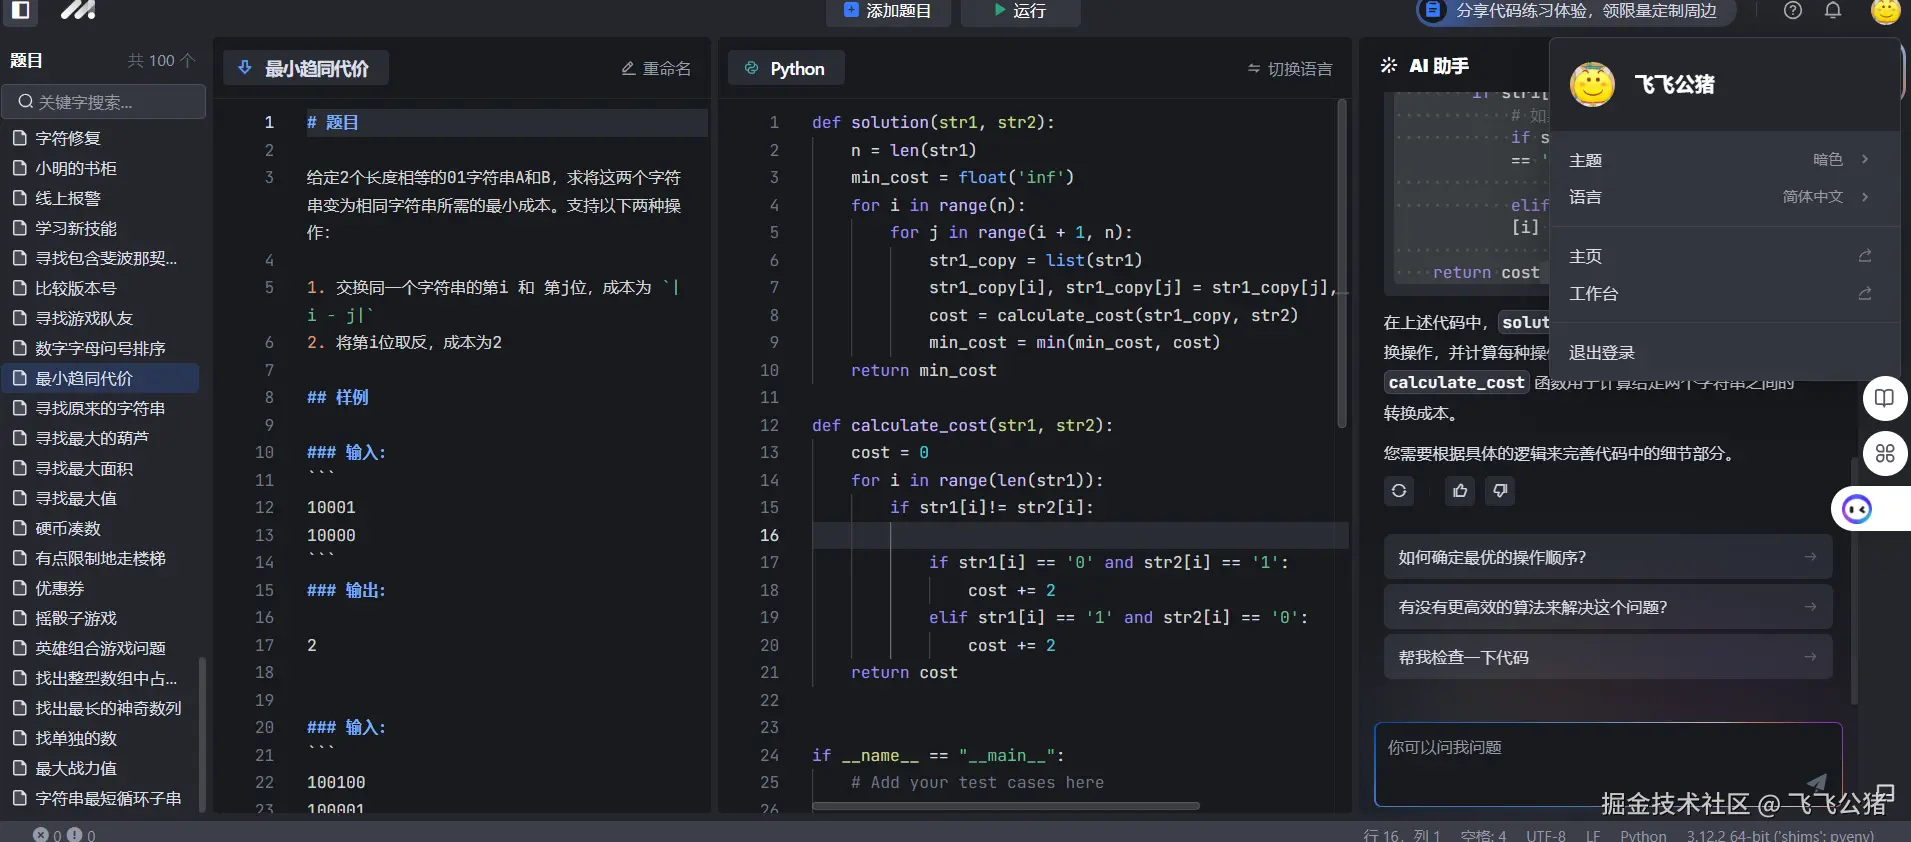Open the 寻找游戏队友 problem
Image resolution: width=1911 pixels, height=842 pixels.
pyautogui.click(x=101, y=318)
